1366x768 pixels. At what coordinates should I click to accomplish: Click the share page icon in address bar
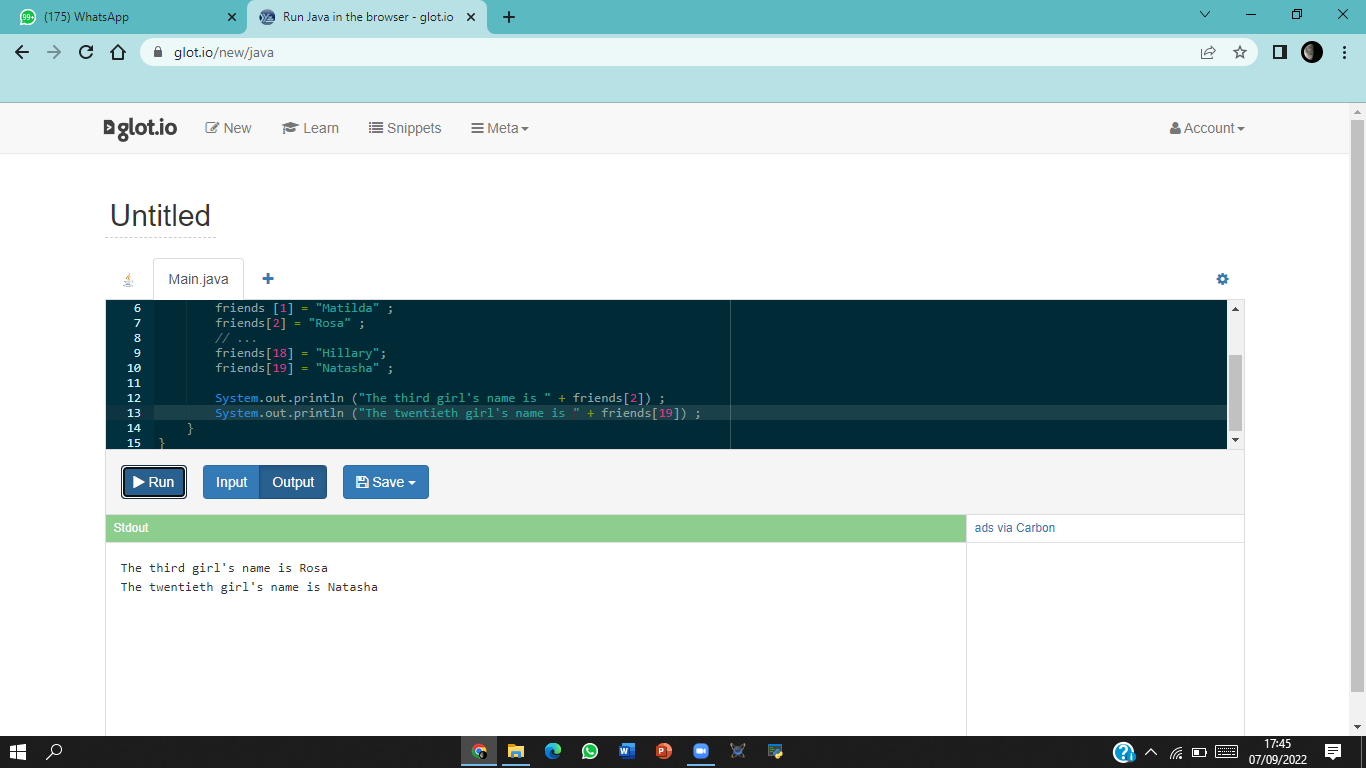(1208, 52)
